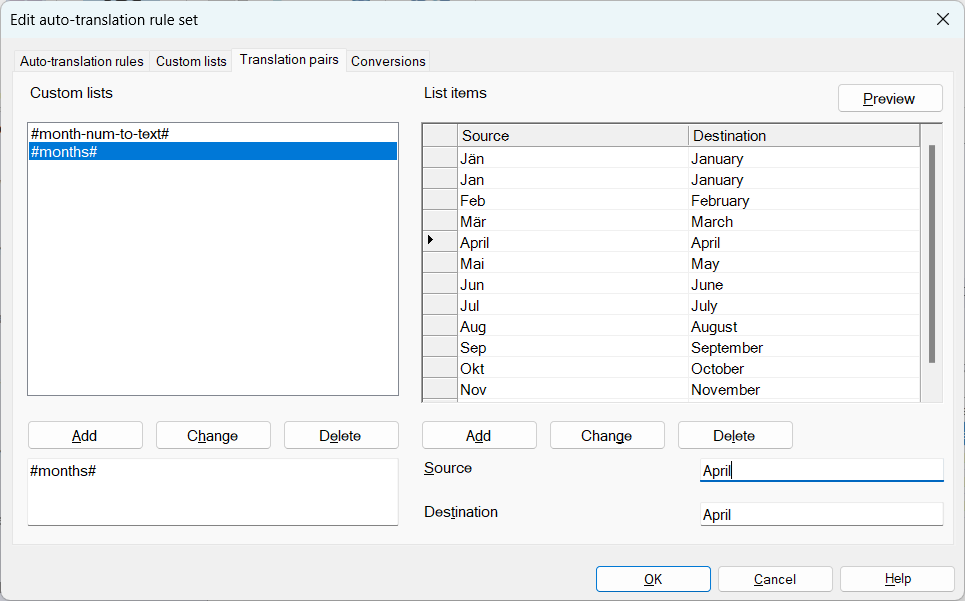The width and height of the screenshot is (965, 601).
Task: Click the Destination column header
Action: pos(804,135)
